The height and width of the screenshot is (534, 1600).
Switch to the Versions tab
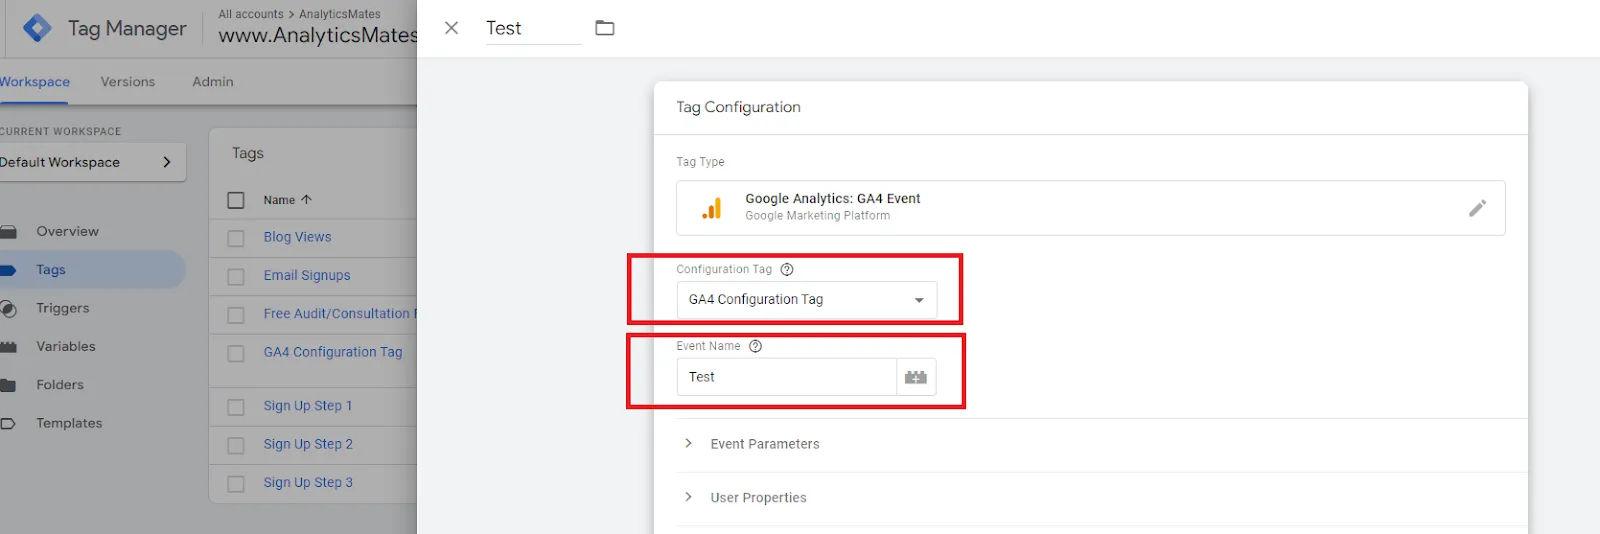point(128,82)
